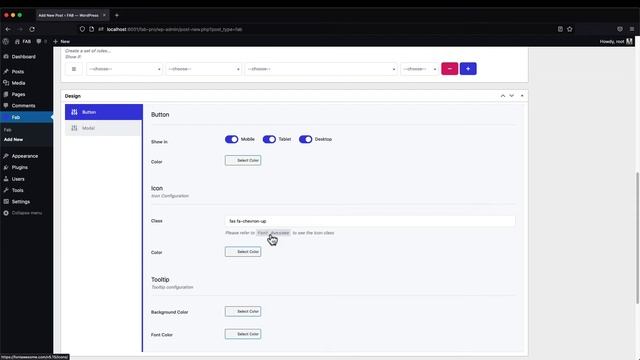This screenshot has width=640, height=360.
Task: Select the Add New Post browser tab
Action: pyautogui.click(x=72, y=15)
